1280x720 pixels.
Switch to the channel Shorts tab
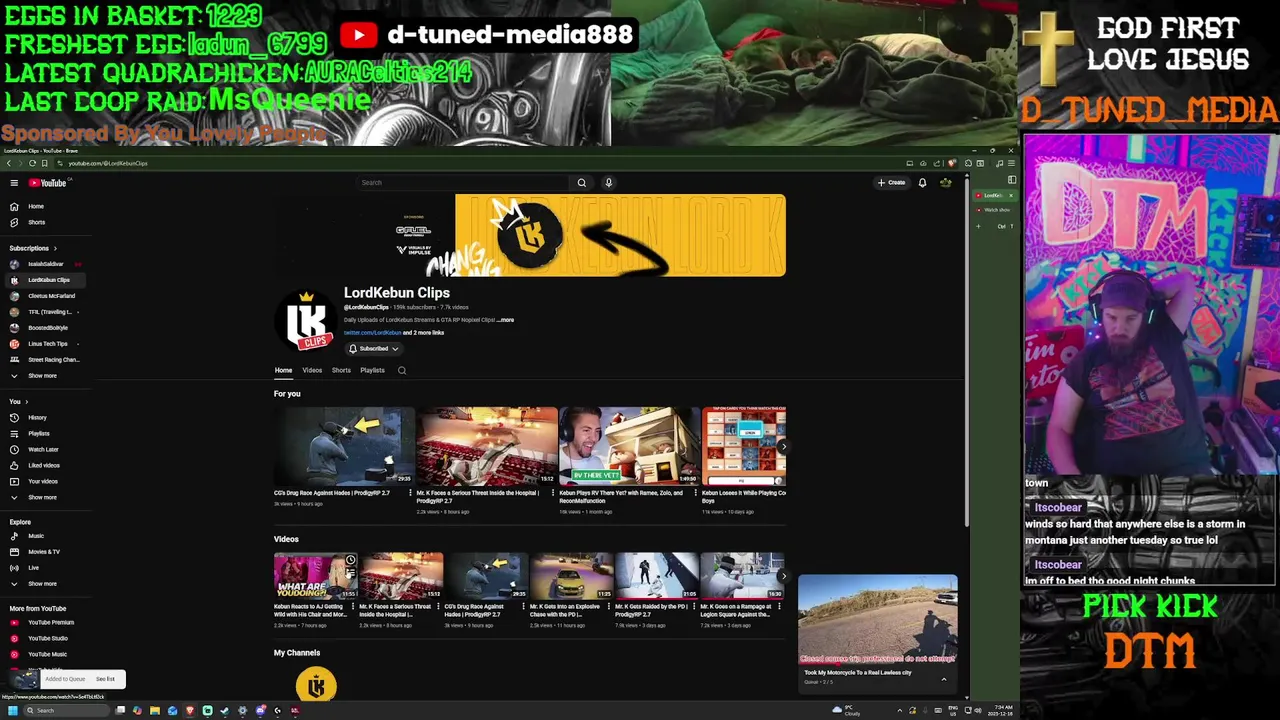341,370
